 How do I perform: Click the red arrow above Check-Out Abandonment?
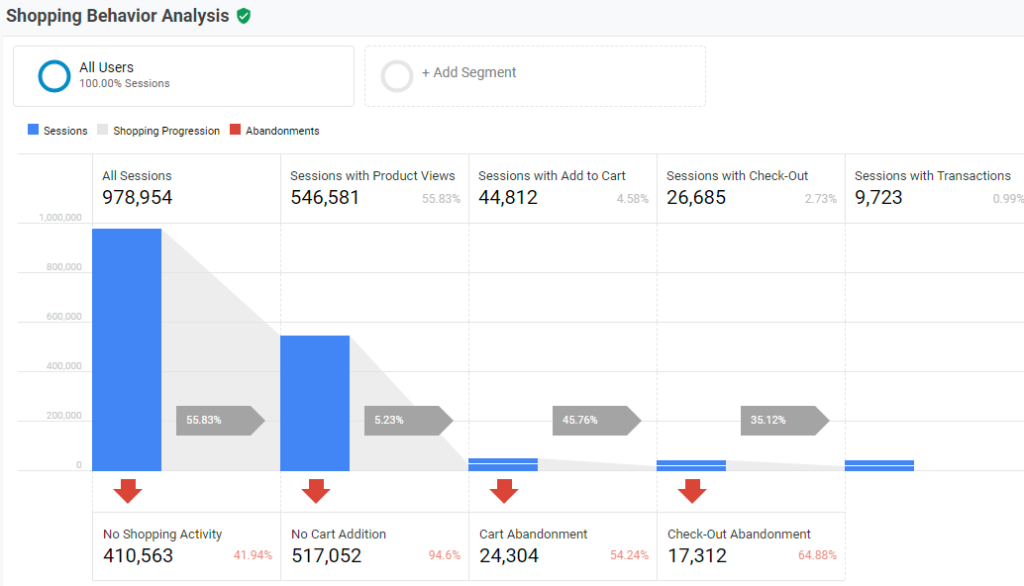(692, 491)
